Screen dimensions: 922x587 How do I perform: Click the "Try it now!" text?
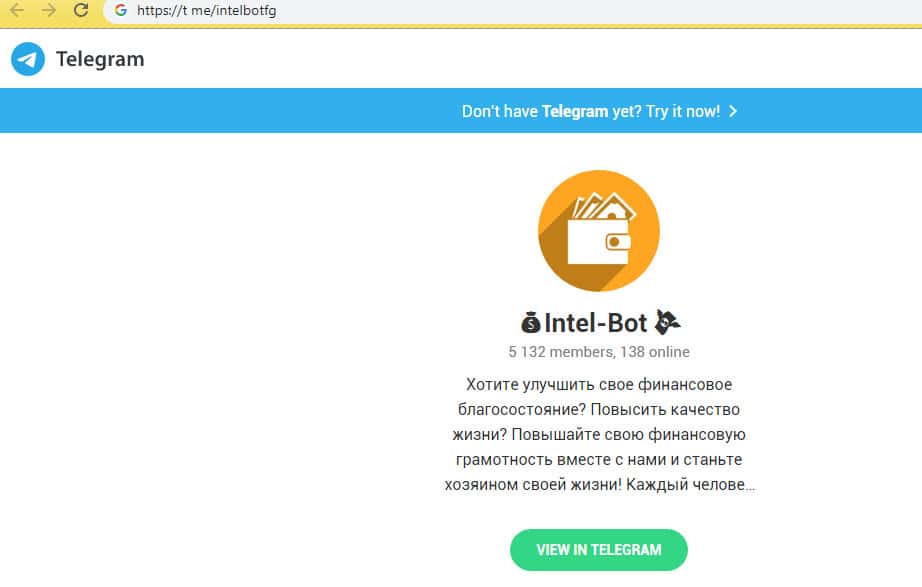tap(683, 111)
